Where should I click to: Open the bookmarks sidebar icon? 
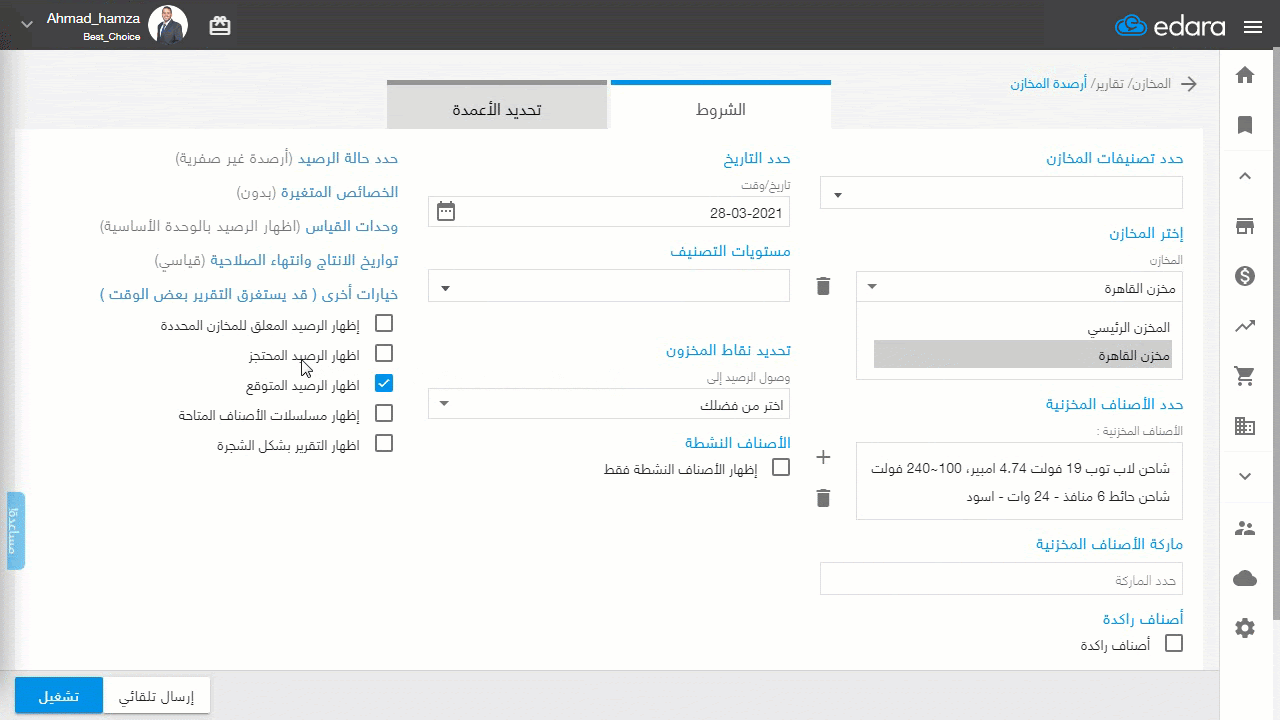tap(1245, 125)
